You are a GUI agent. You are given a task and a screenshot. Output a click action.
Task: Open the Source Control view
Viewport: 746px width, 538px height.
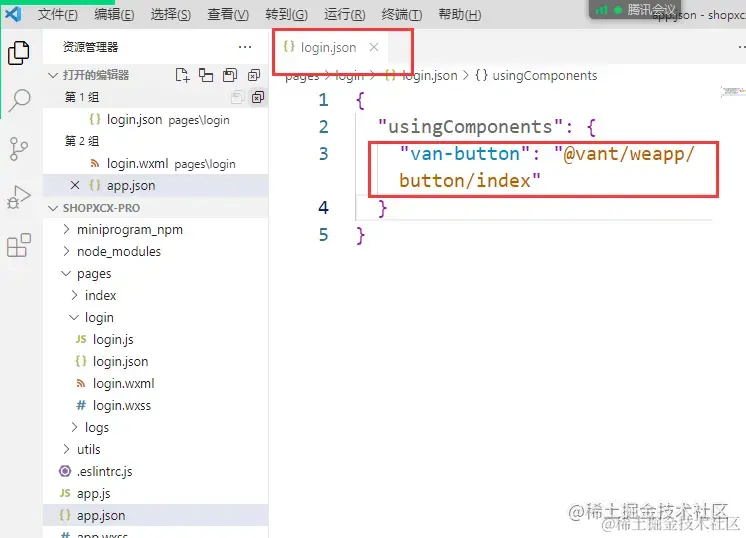click(19, 149)
